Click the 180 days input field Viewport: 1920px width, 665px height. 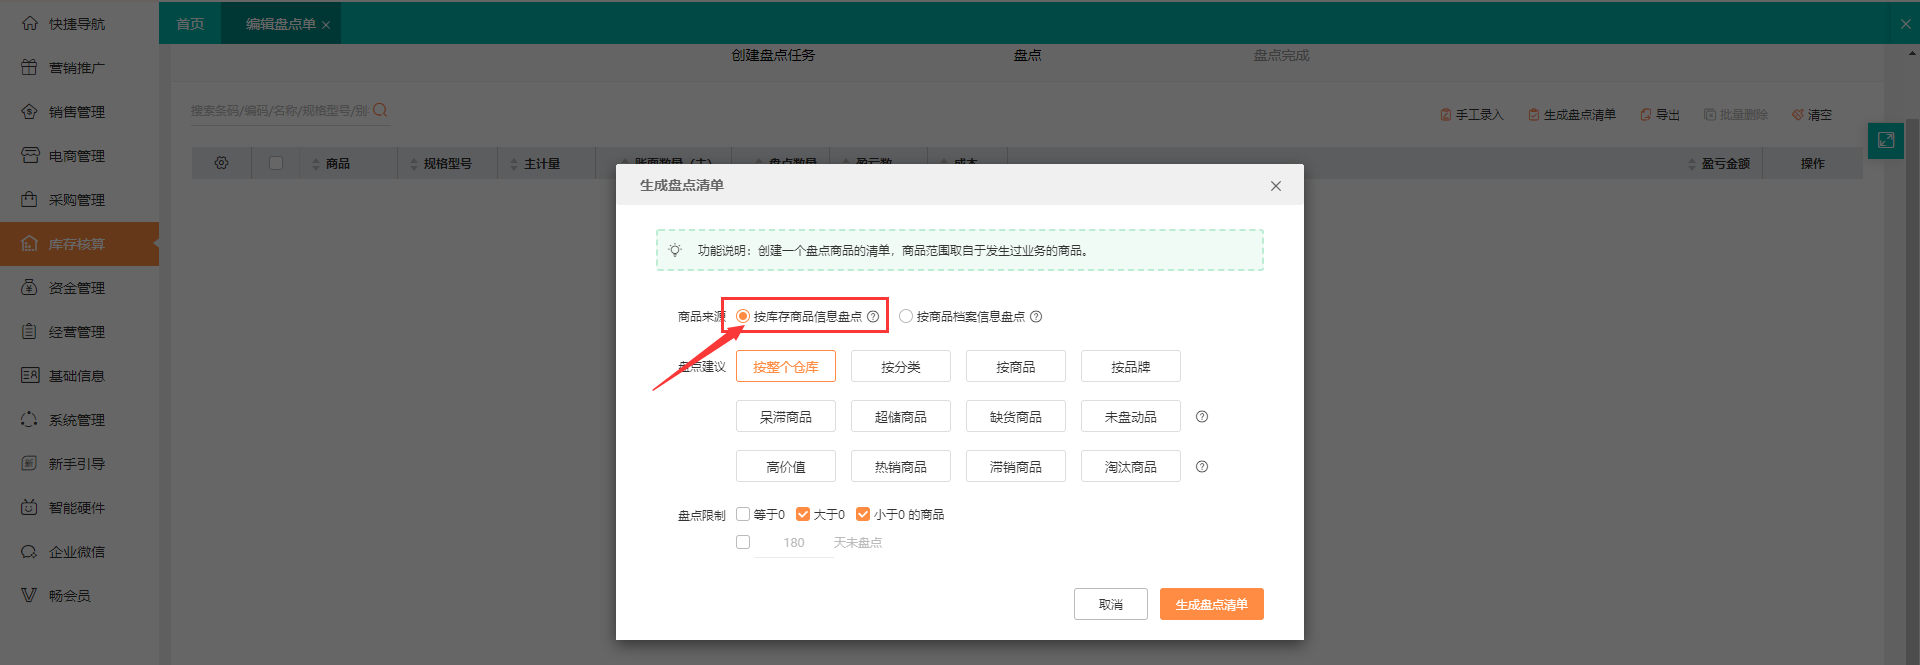click(794, 543)
